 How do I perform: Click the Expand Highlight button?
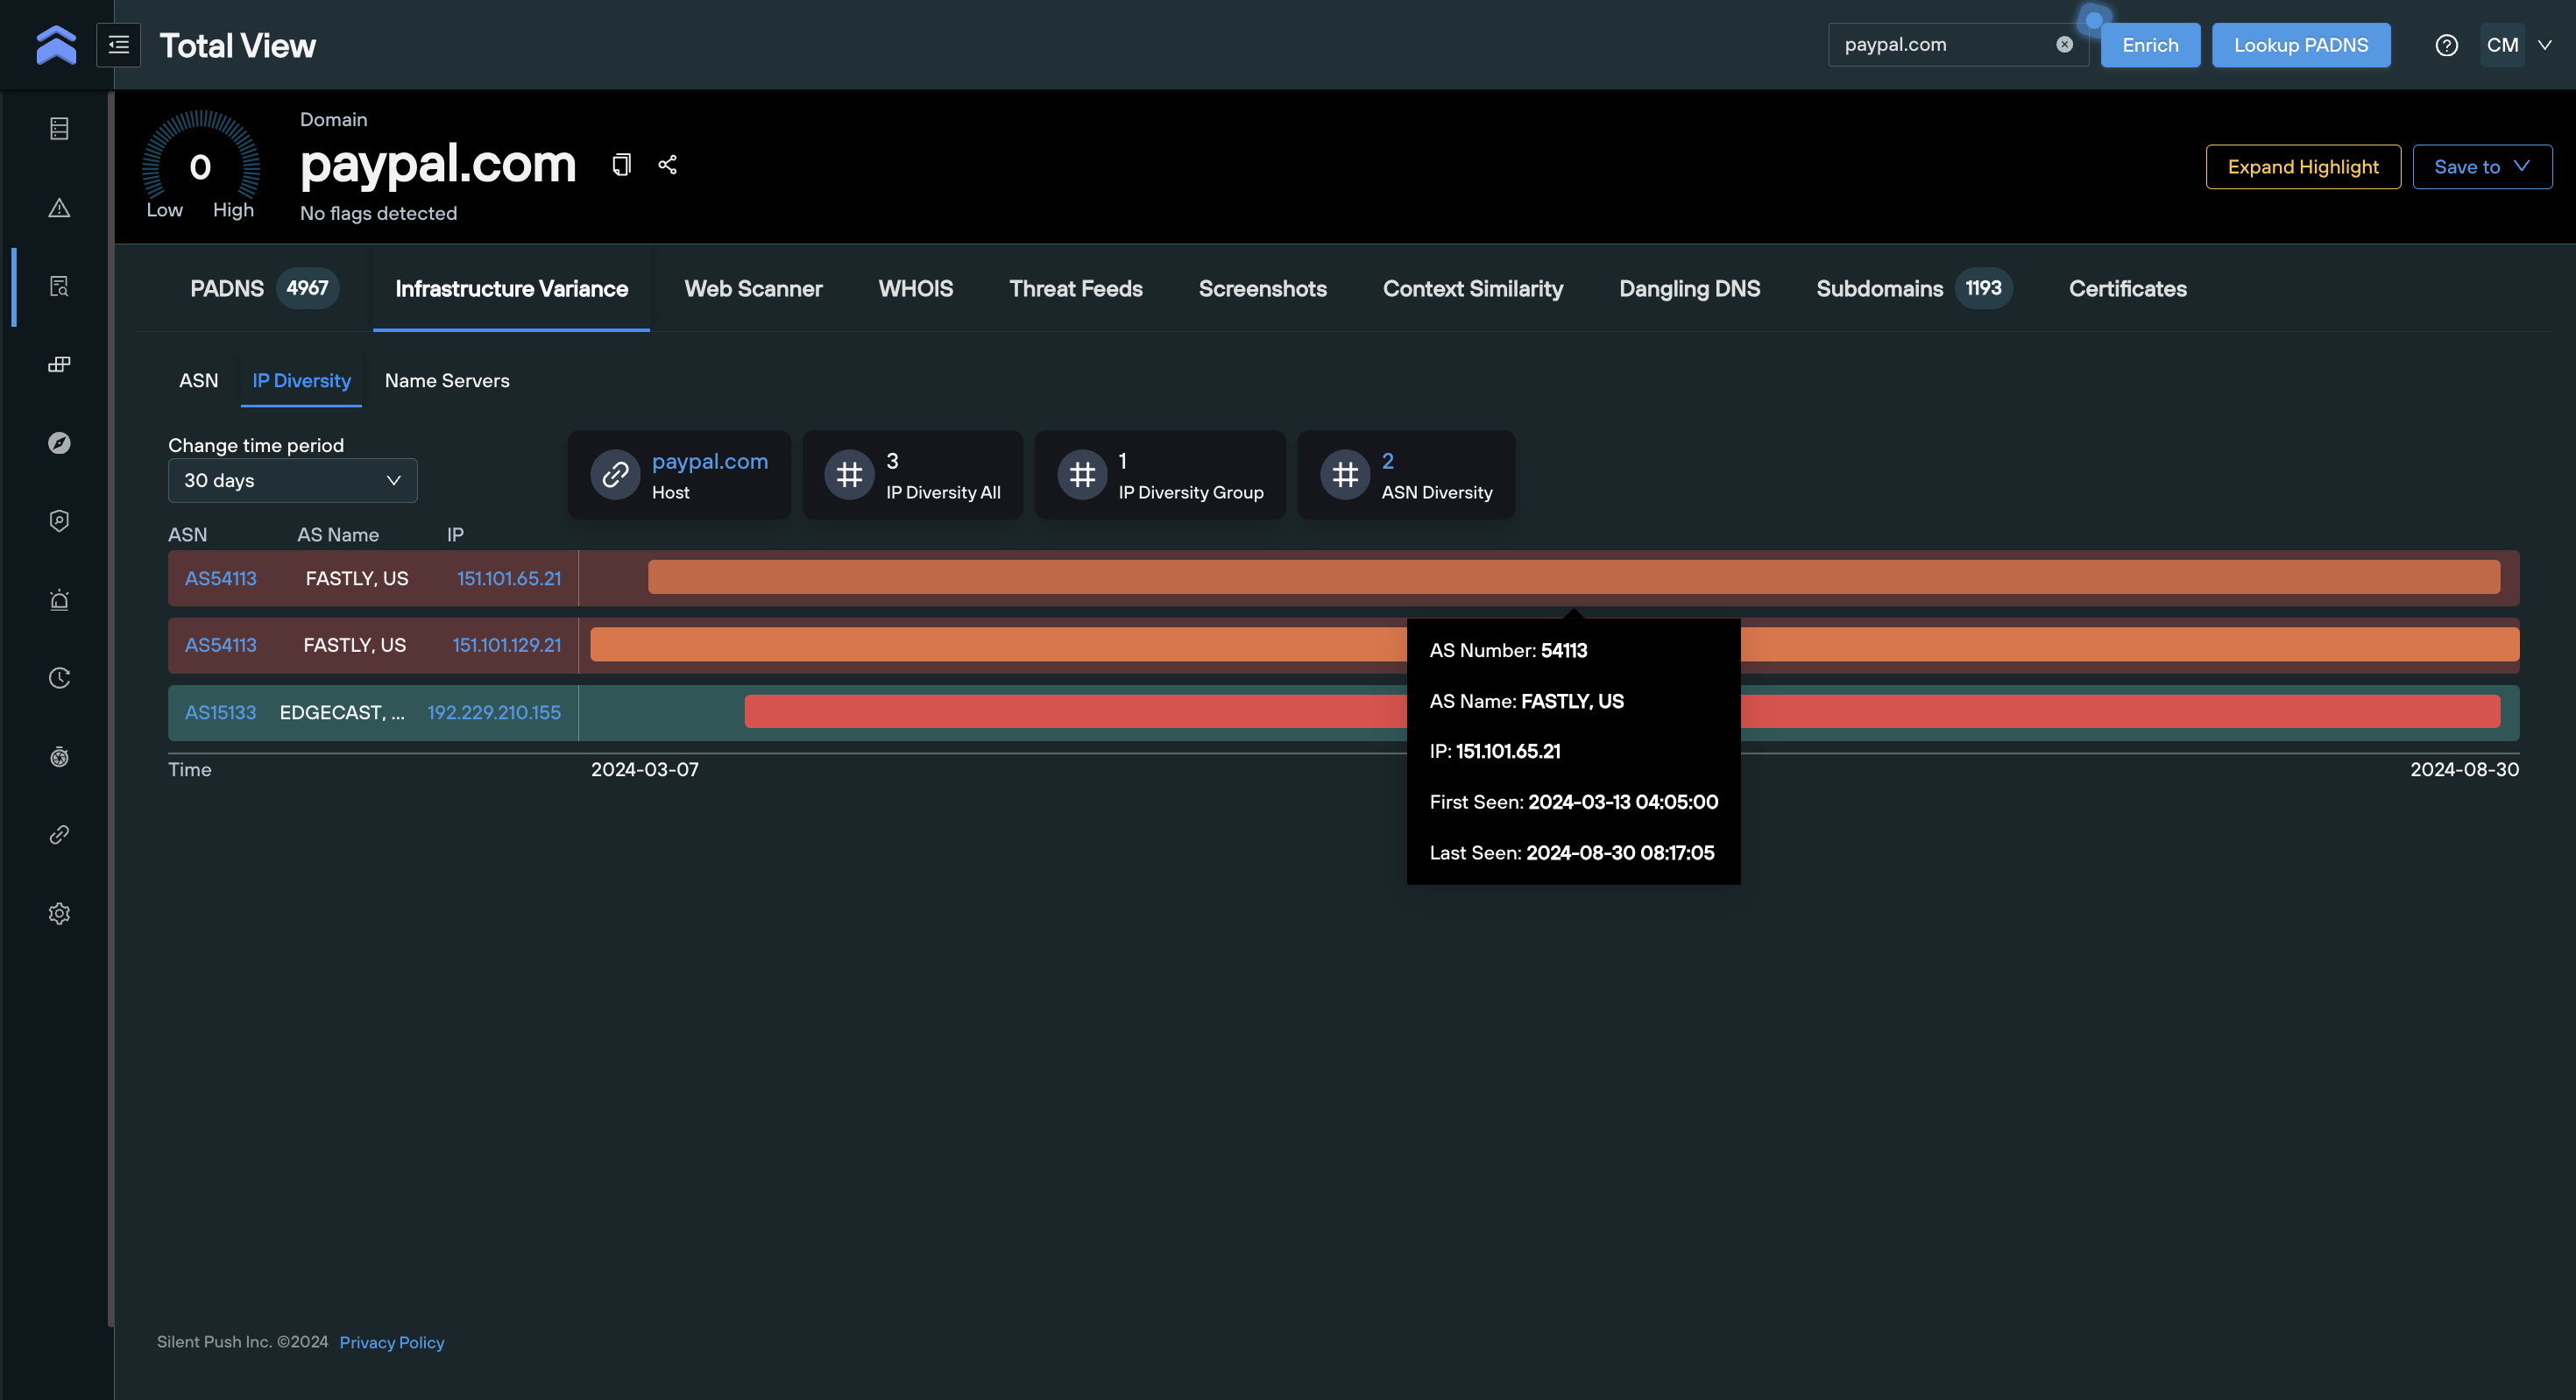click(x=2303, y=167)
